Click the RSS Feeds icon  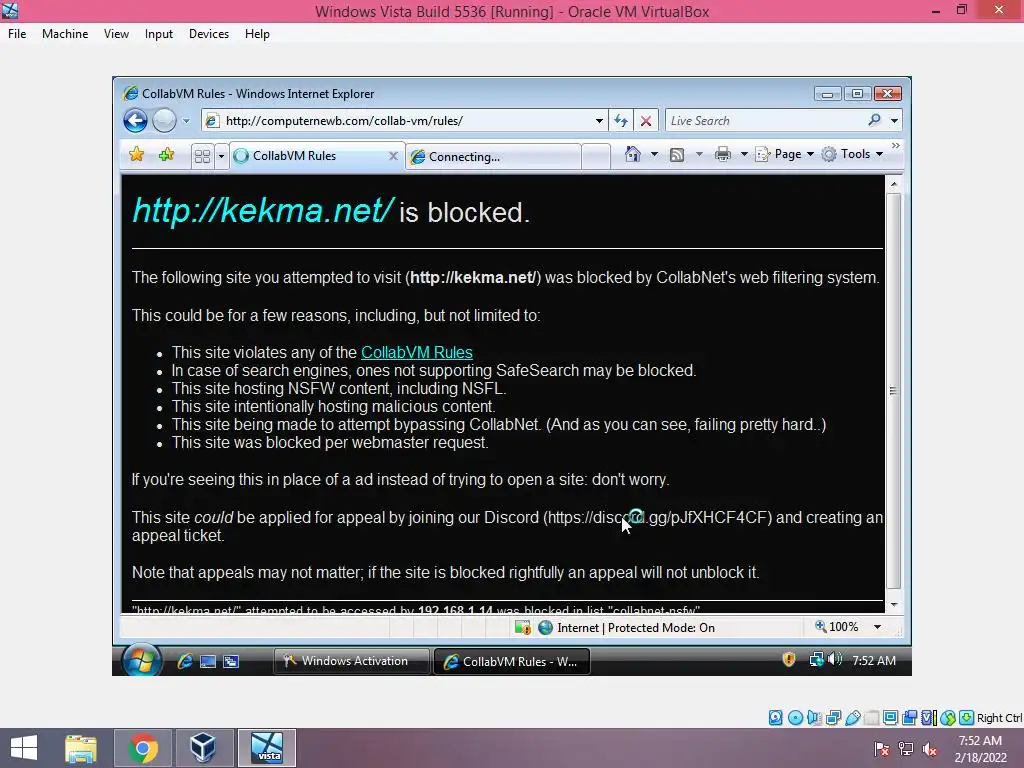(x=677, y=155)
